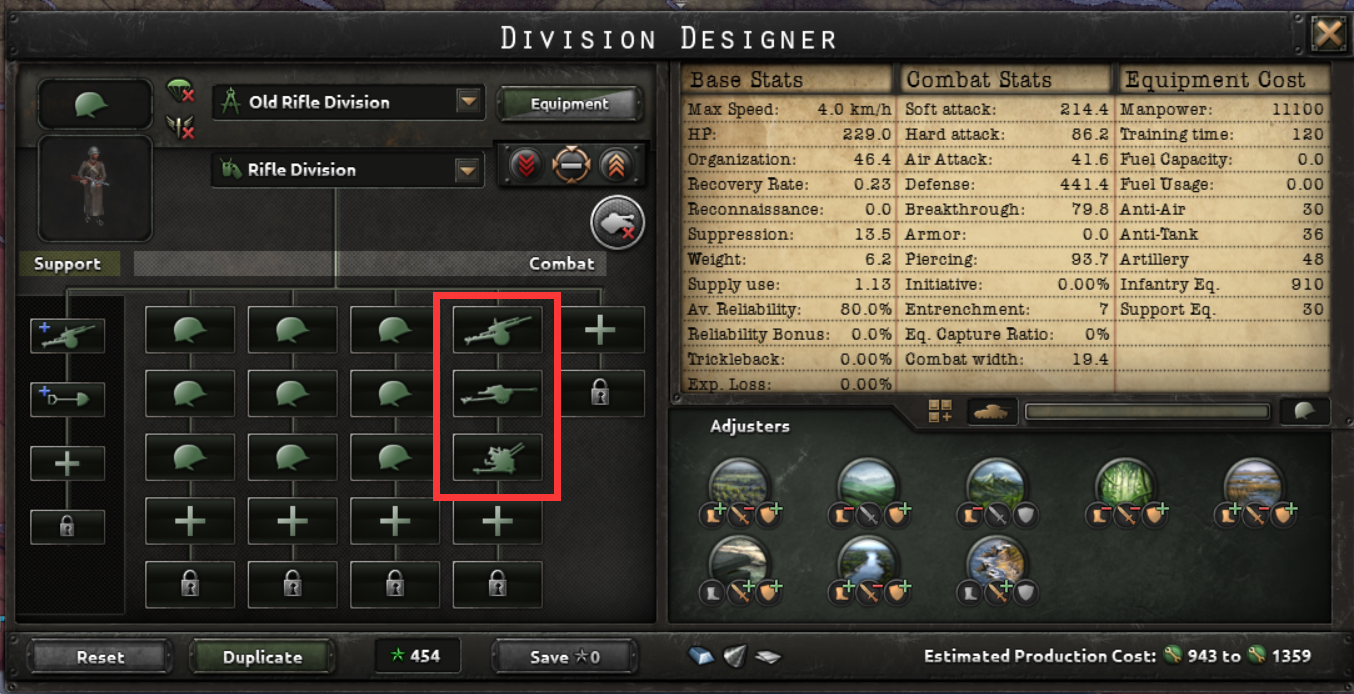The width and height of the screenshot is (1354, 694).
Task: Click the Duplicate button
Action: 262,657
